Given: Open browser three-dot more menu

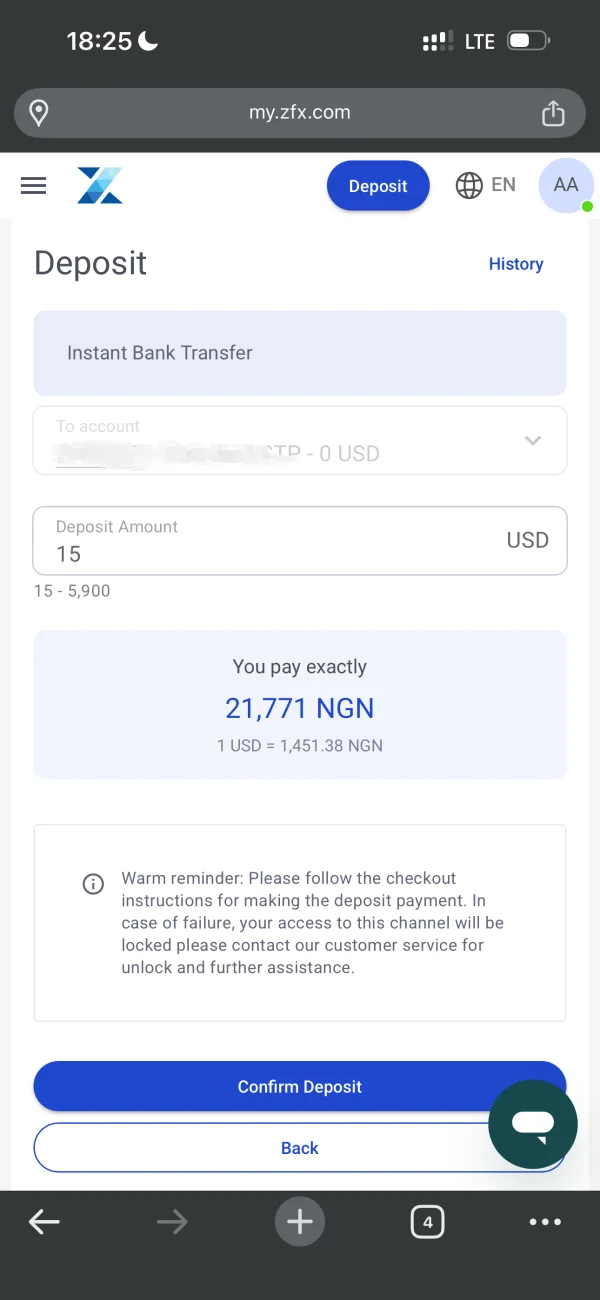Looking at the screenshot, I should (x=545, y=1221).
